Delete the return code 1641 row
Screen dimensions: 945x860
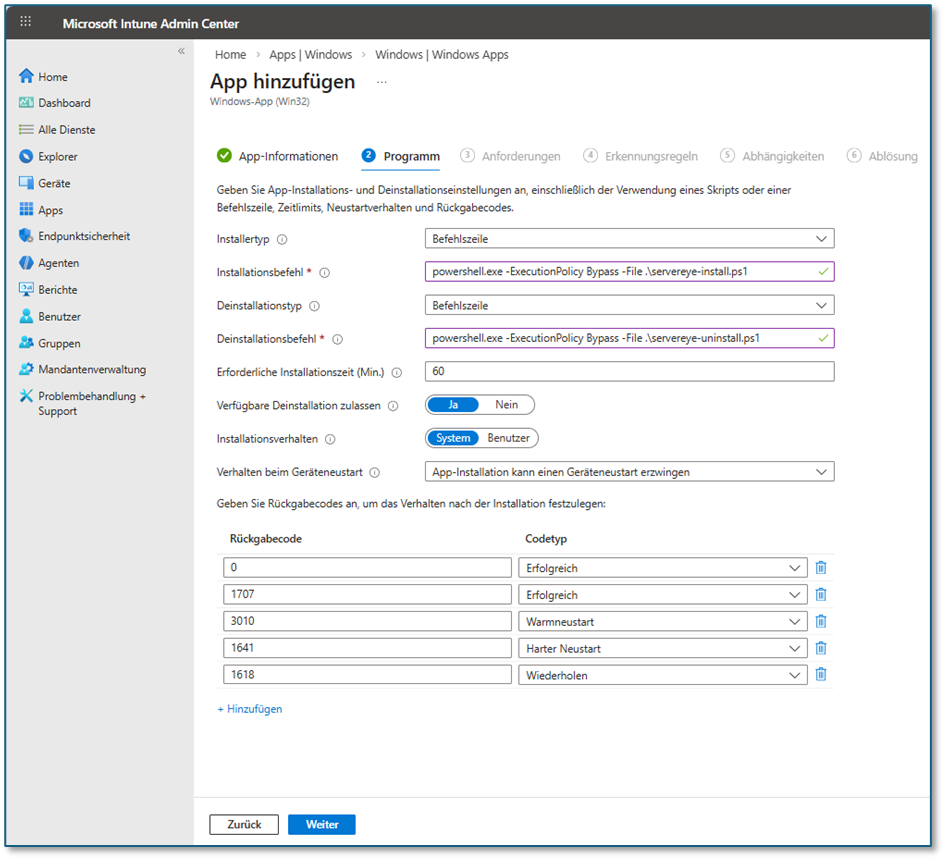(x=821, y=648)
